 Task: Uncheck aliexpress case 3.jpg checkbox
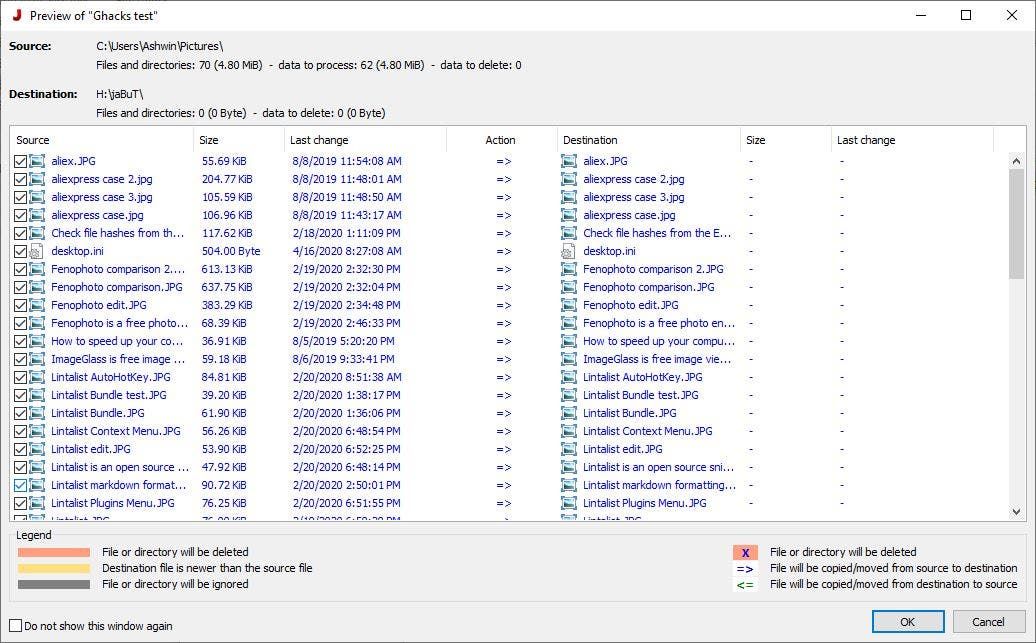pos(20,197)
